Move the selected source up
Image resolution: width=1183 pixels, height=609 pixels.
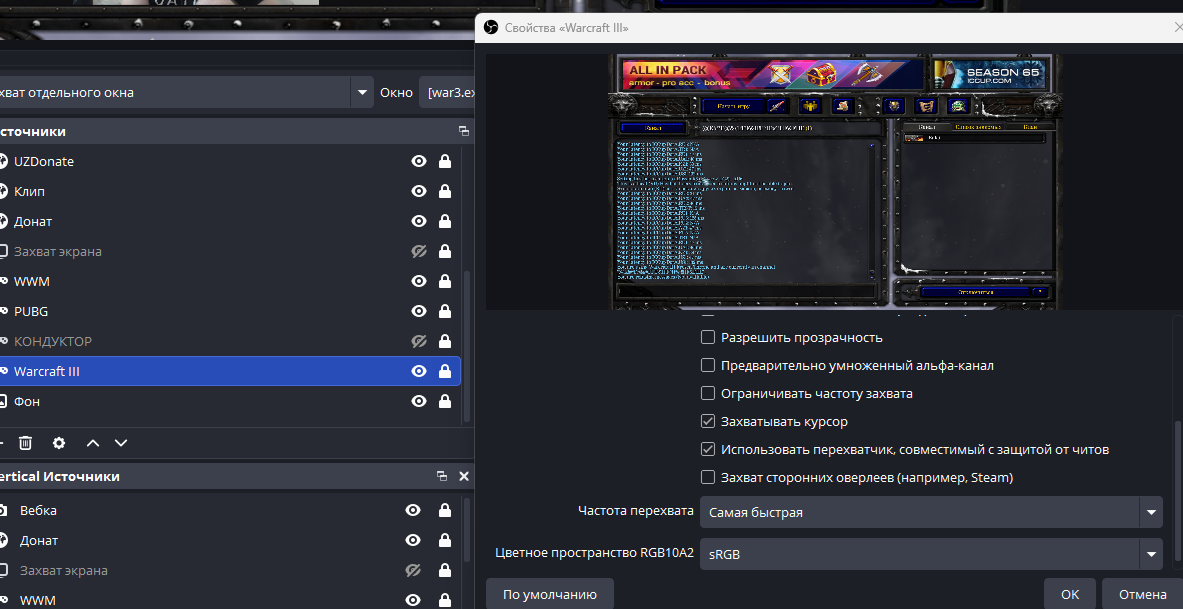tap(93, 443)
